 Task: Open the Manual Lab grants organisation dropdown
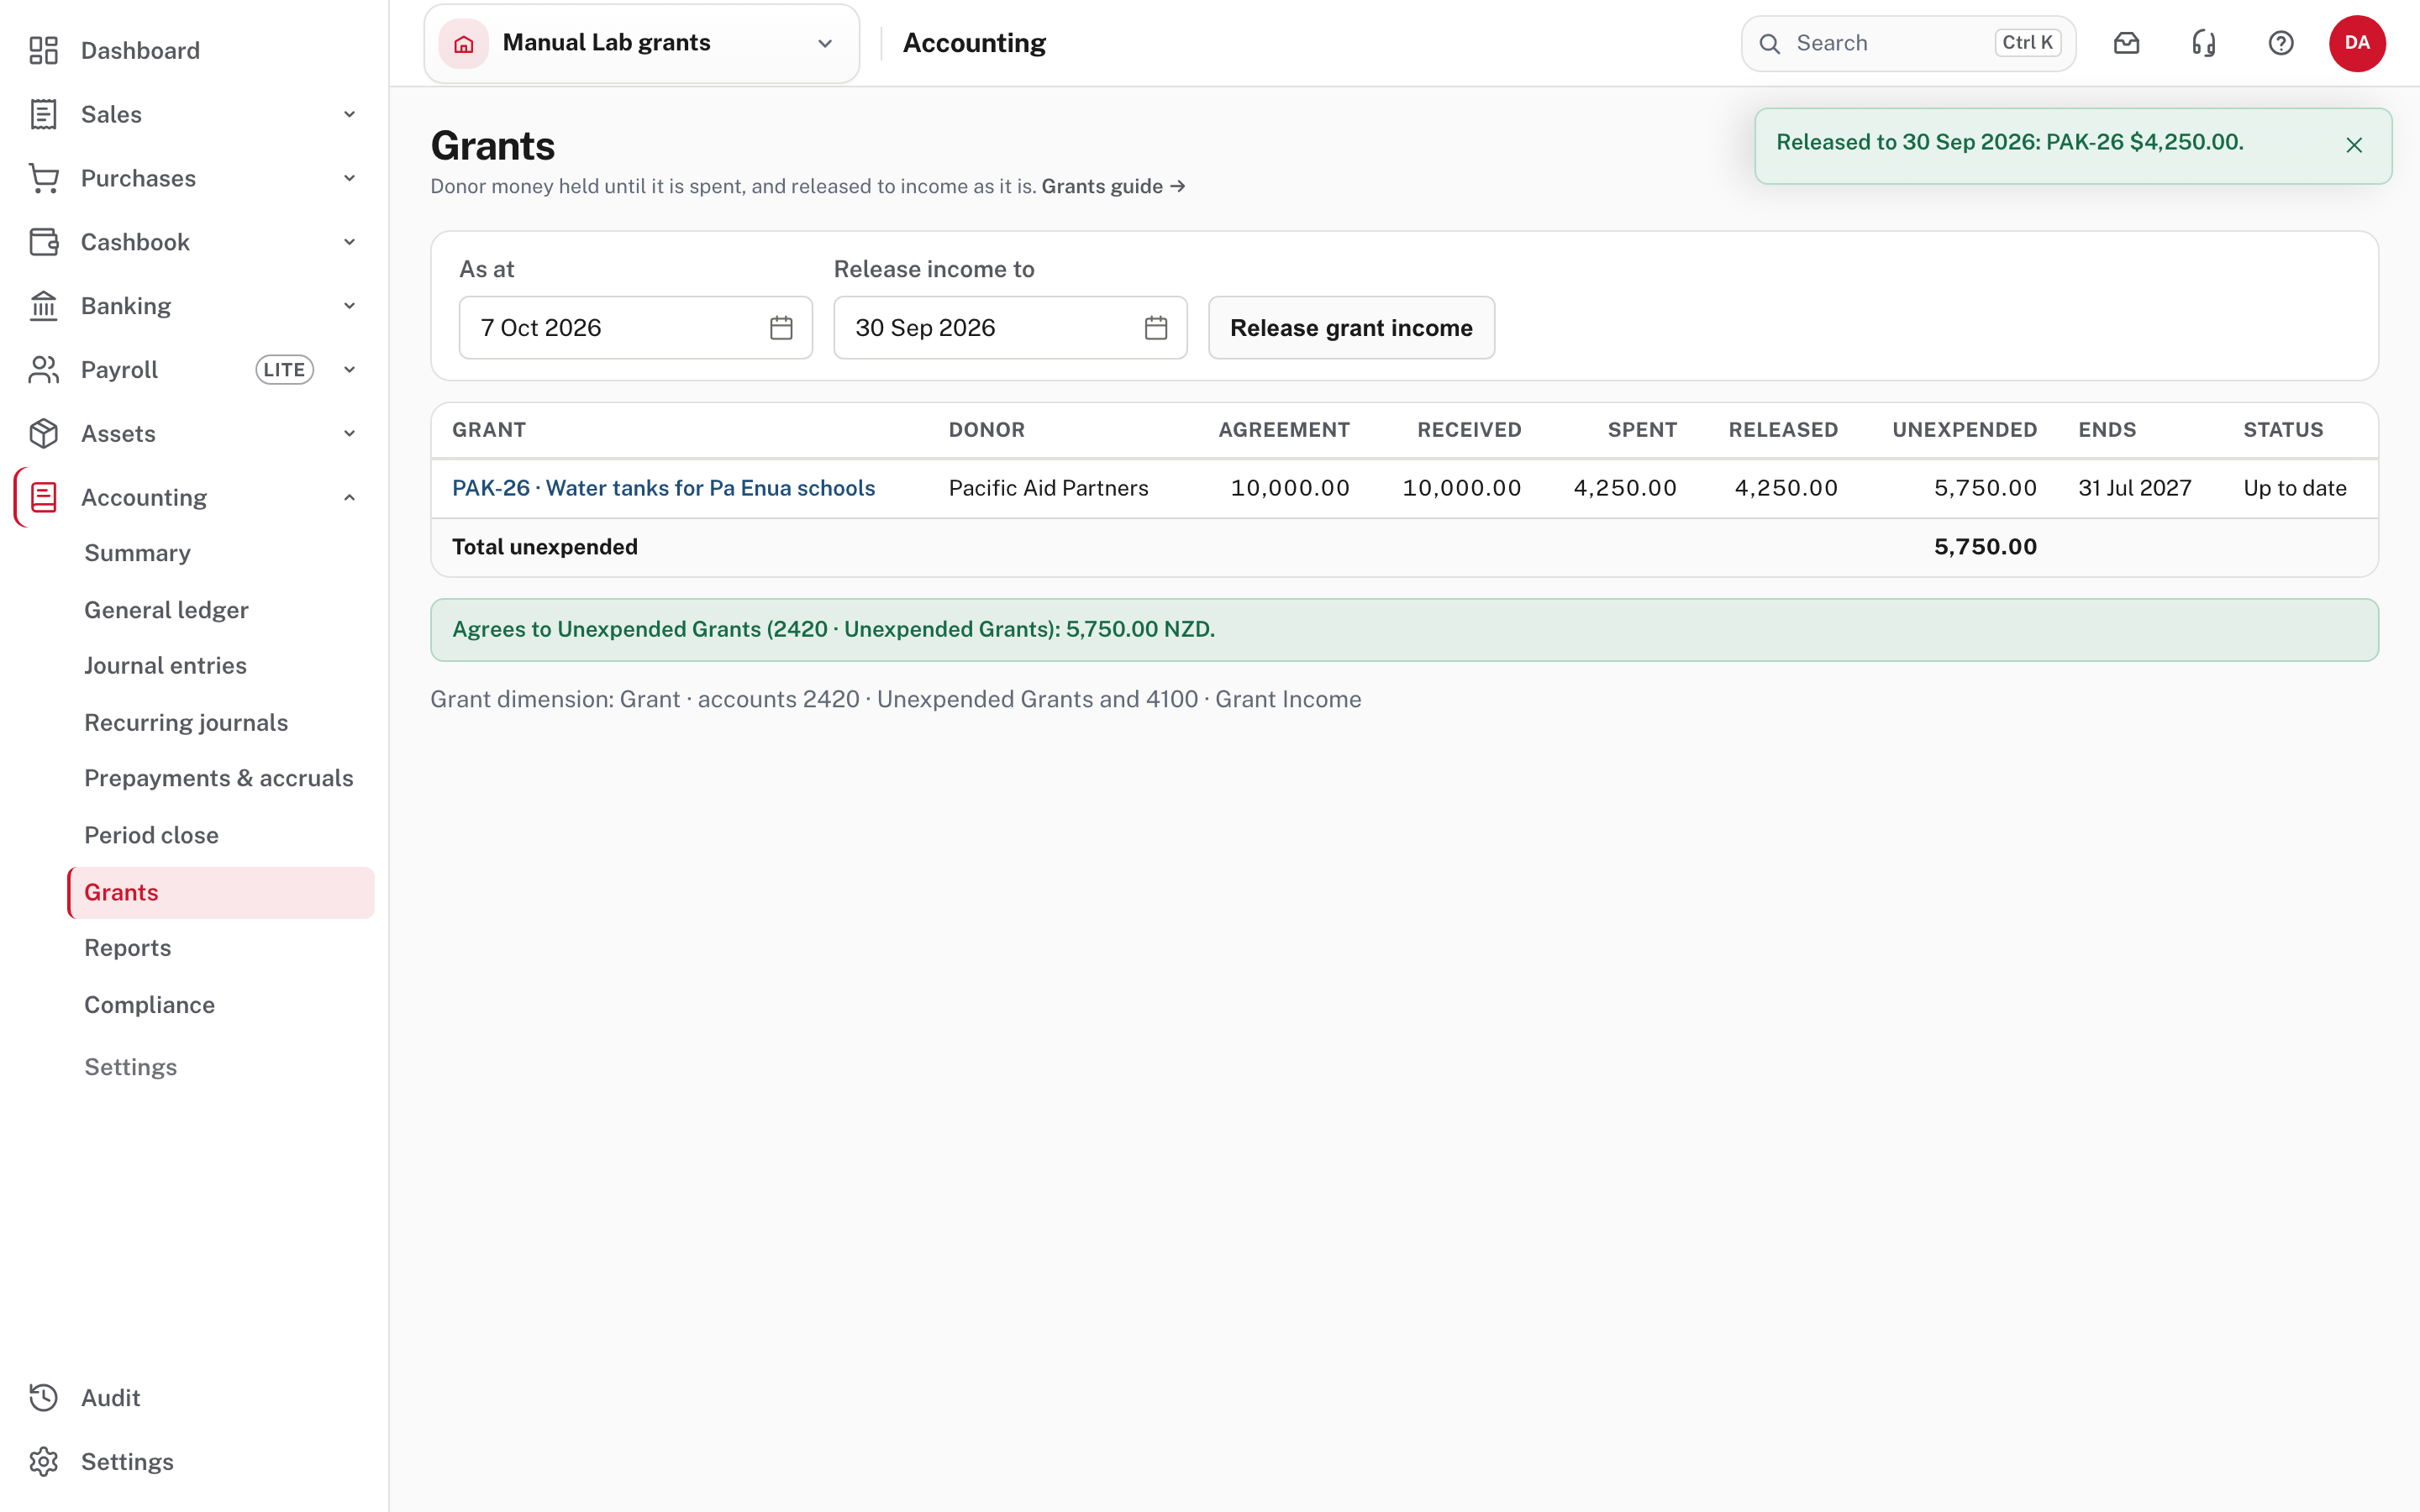click(x=642, y=43)
